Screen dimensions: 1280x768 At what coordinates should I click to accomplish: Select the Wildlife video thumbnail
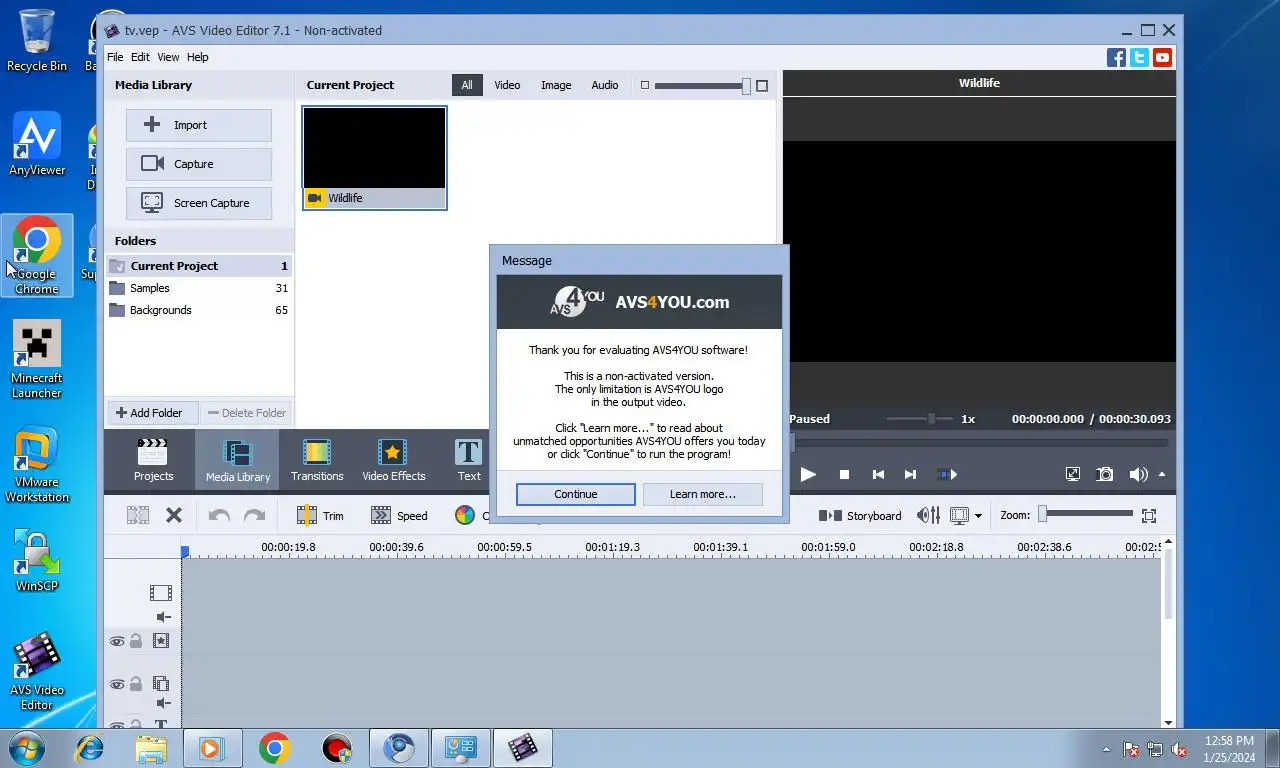click(x=375, y=158)
